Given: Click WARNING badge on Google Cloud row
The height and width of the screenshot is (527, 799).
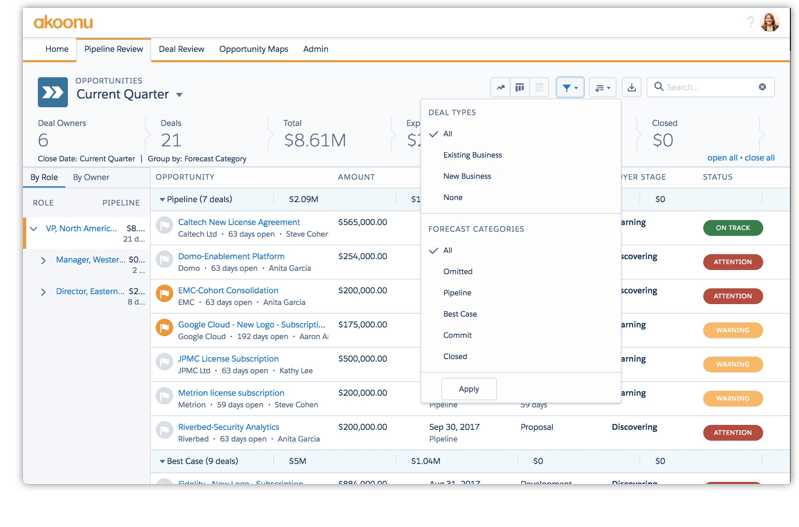Looking at the screenshot, I should 733,330.
